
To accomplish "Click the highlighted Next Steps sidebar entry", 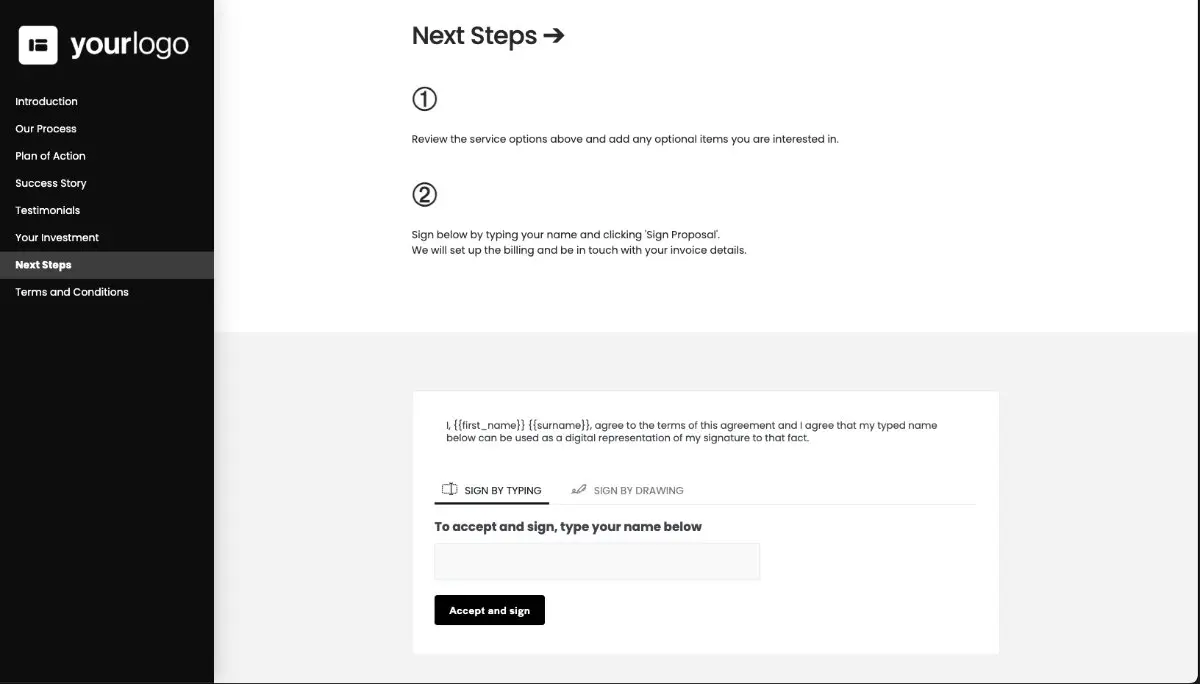I will [43, 264].
